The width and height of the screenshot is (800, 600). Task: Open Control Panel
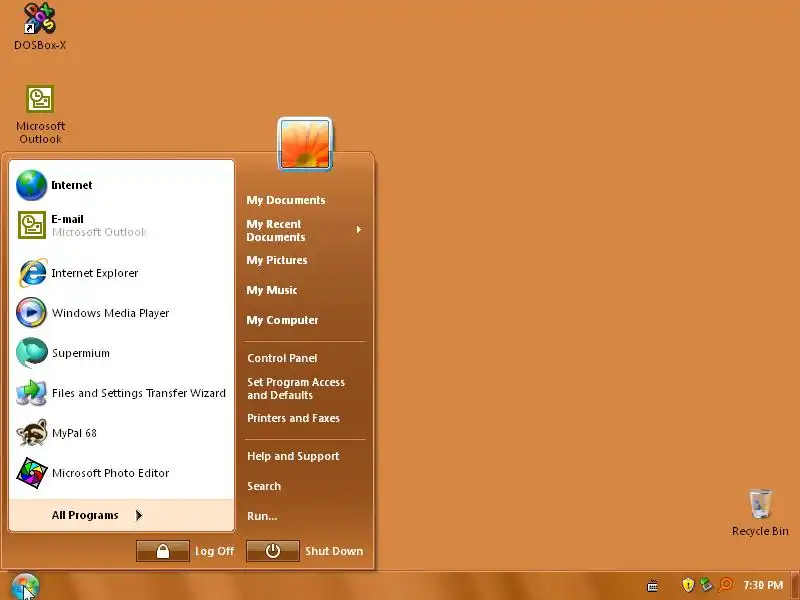coord(305,358)
